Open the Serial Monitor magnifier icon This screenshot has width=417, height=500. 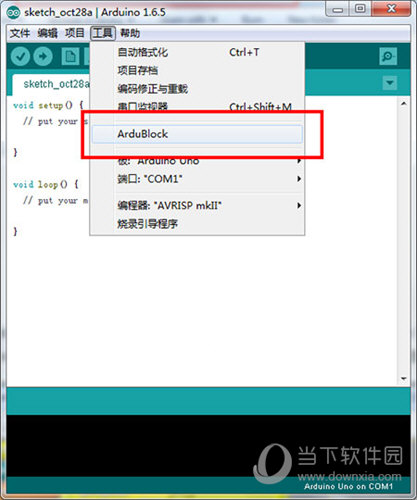pyautogui.click(x=388, y=56)
